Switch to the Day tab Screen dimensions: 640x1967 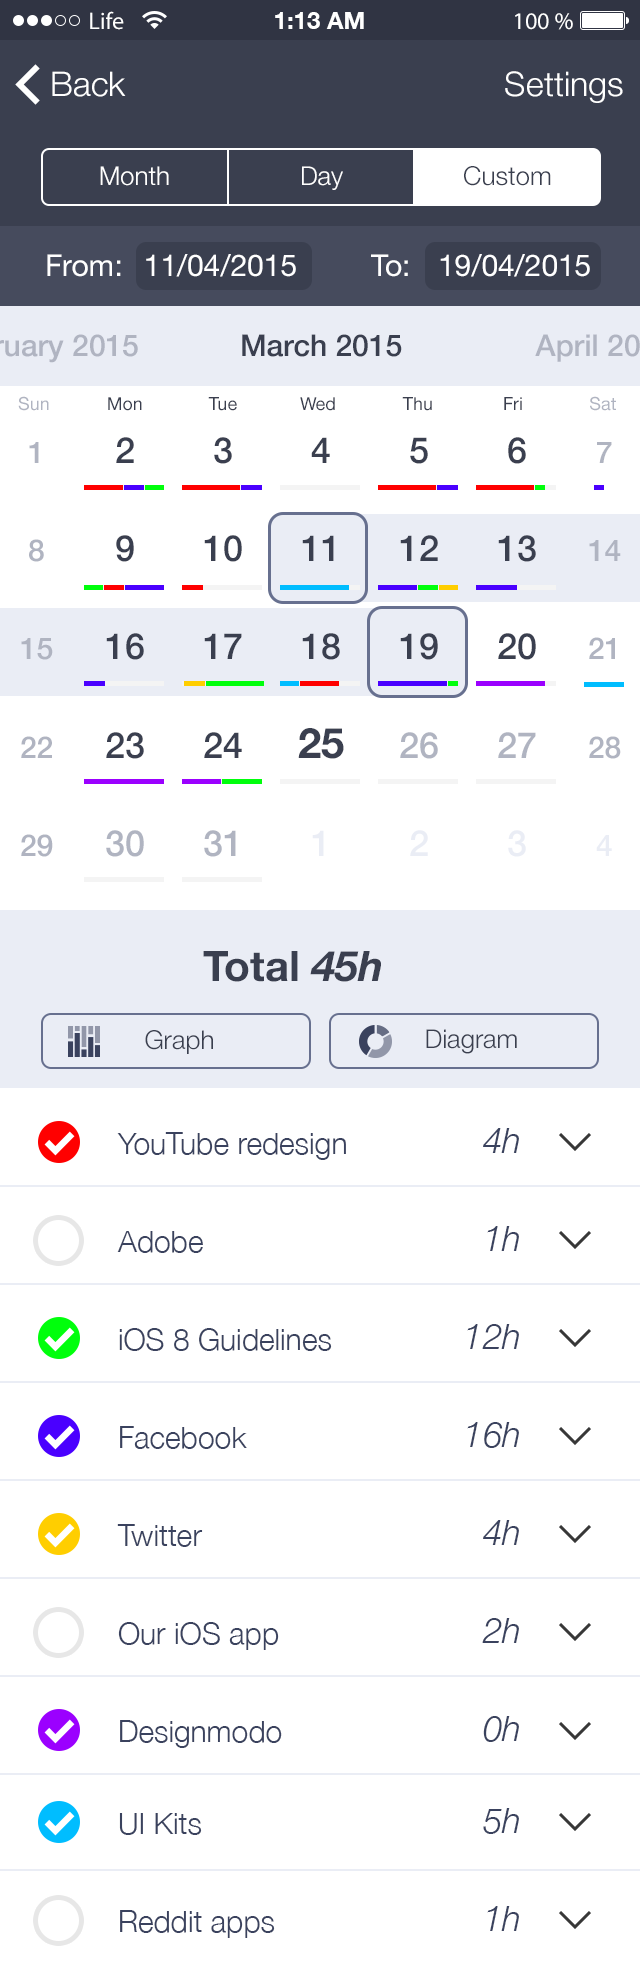coord(321,176)
